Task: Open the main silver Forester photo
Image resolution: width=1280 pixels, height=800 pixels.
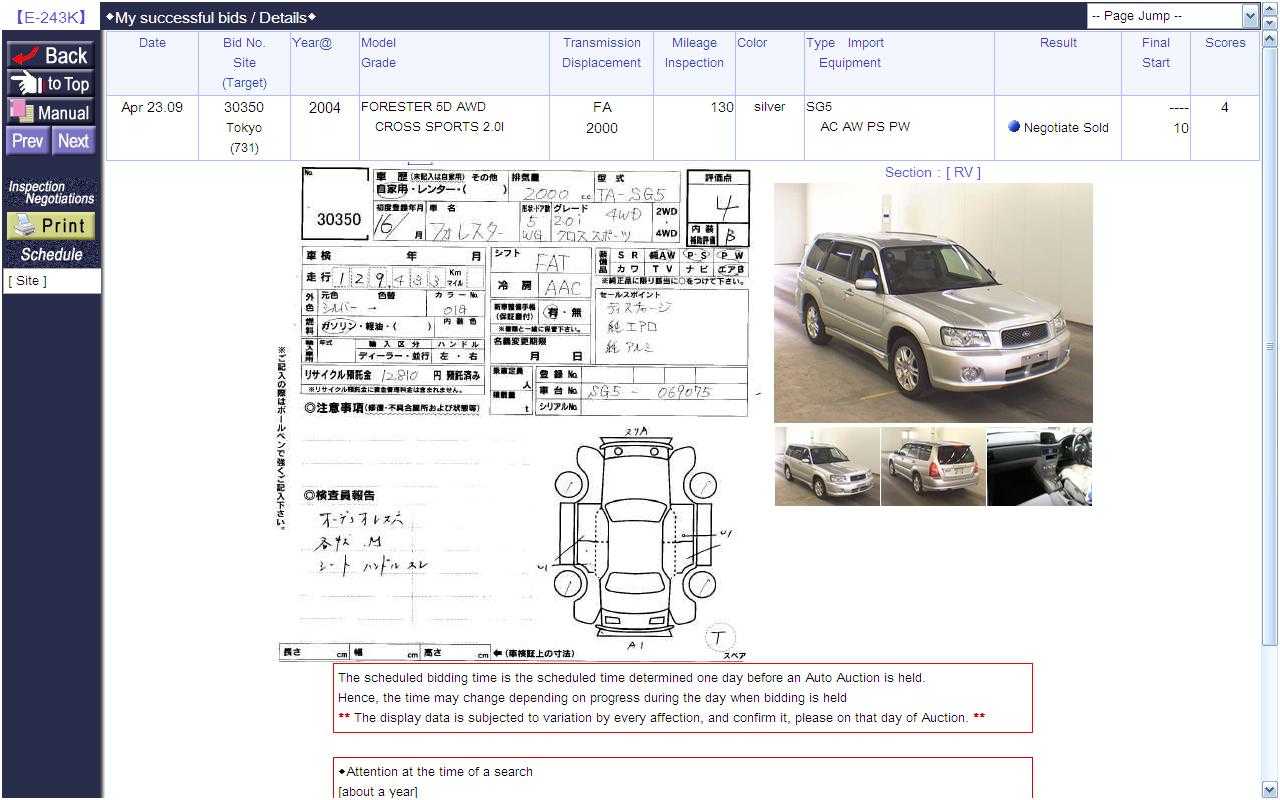Action: click(933, 303)
